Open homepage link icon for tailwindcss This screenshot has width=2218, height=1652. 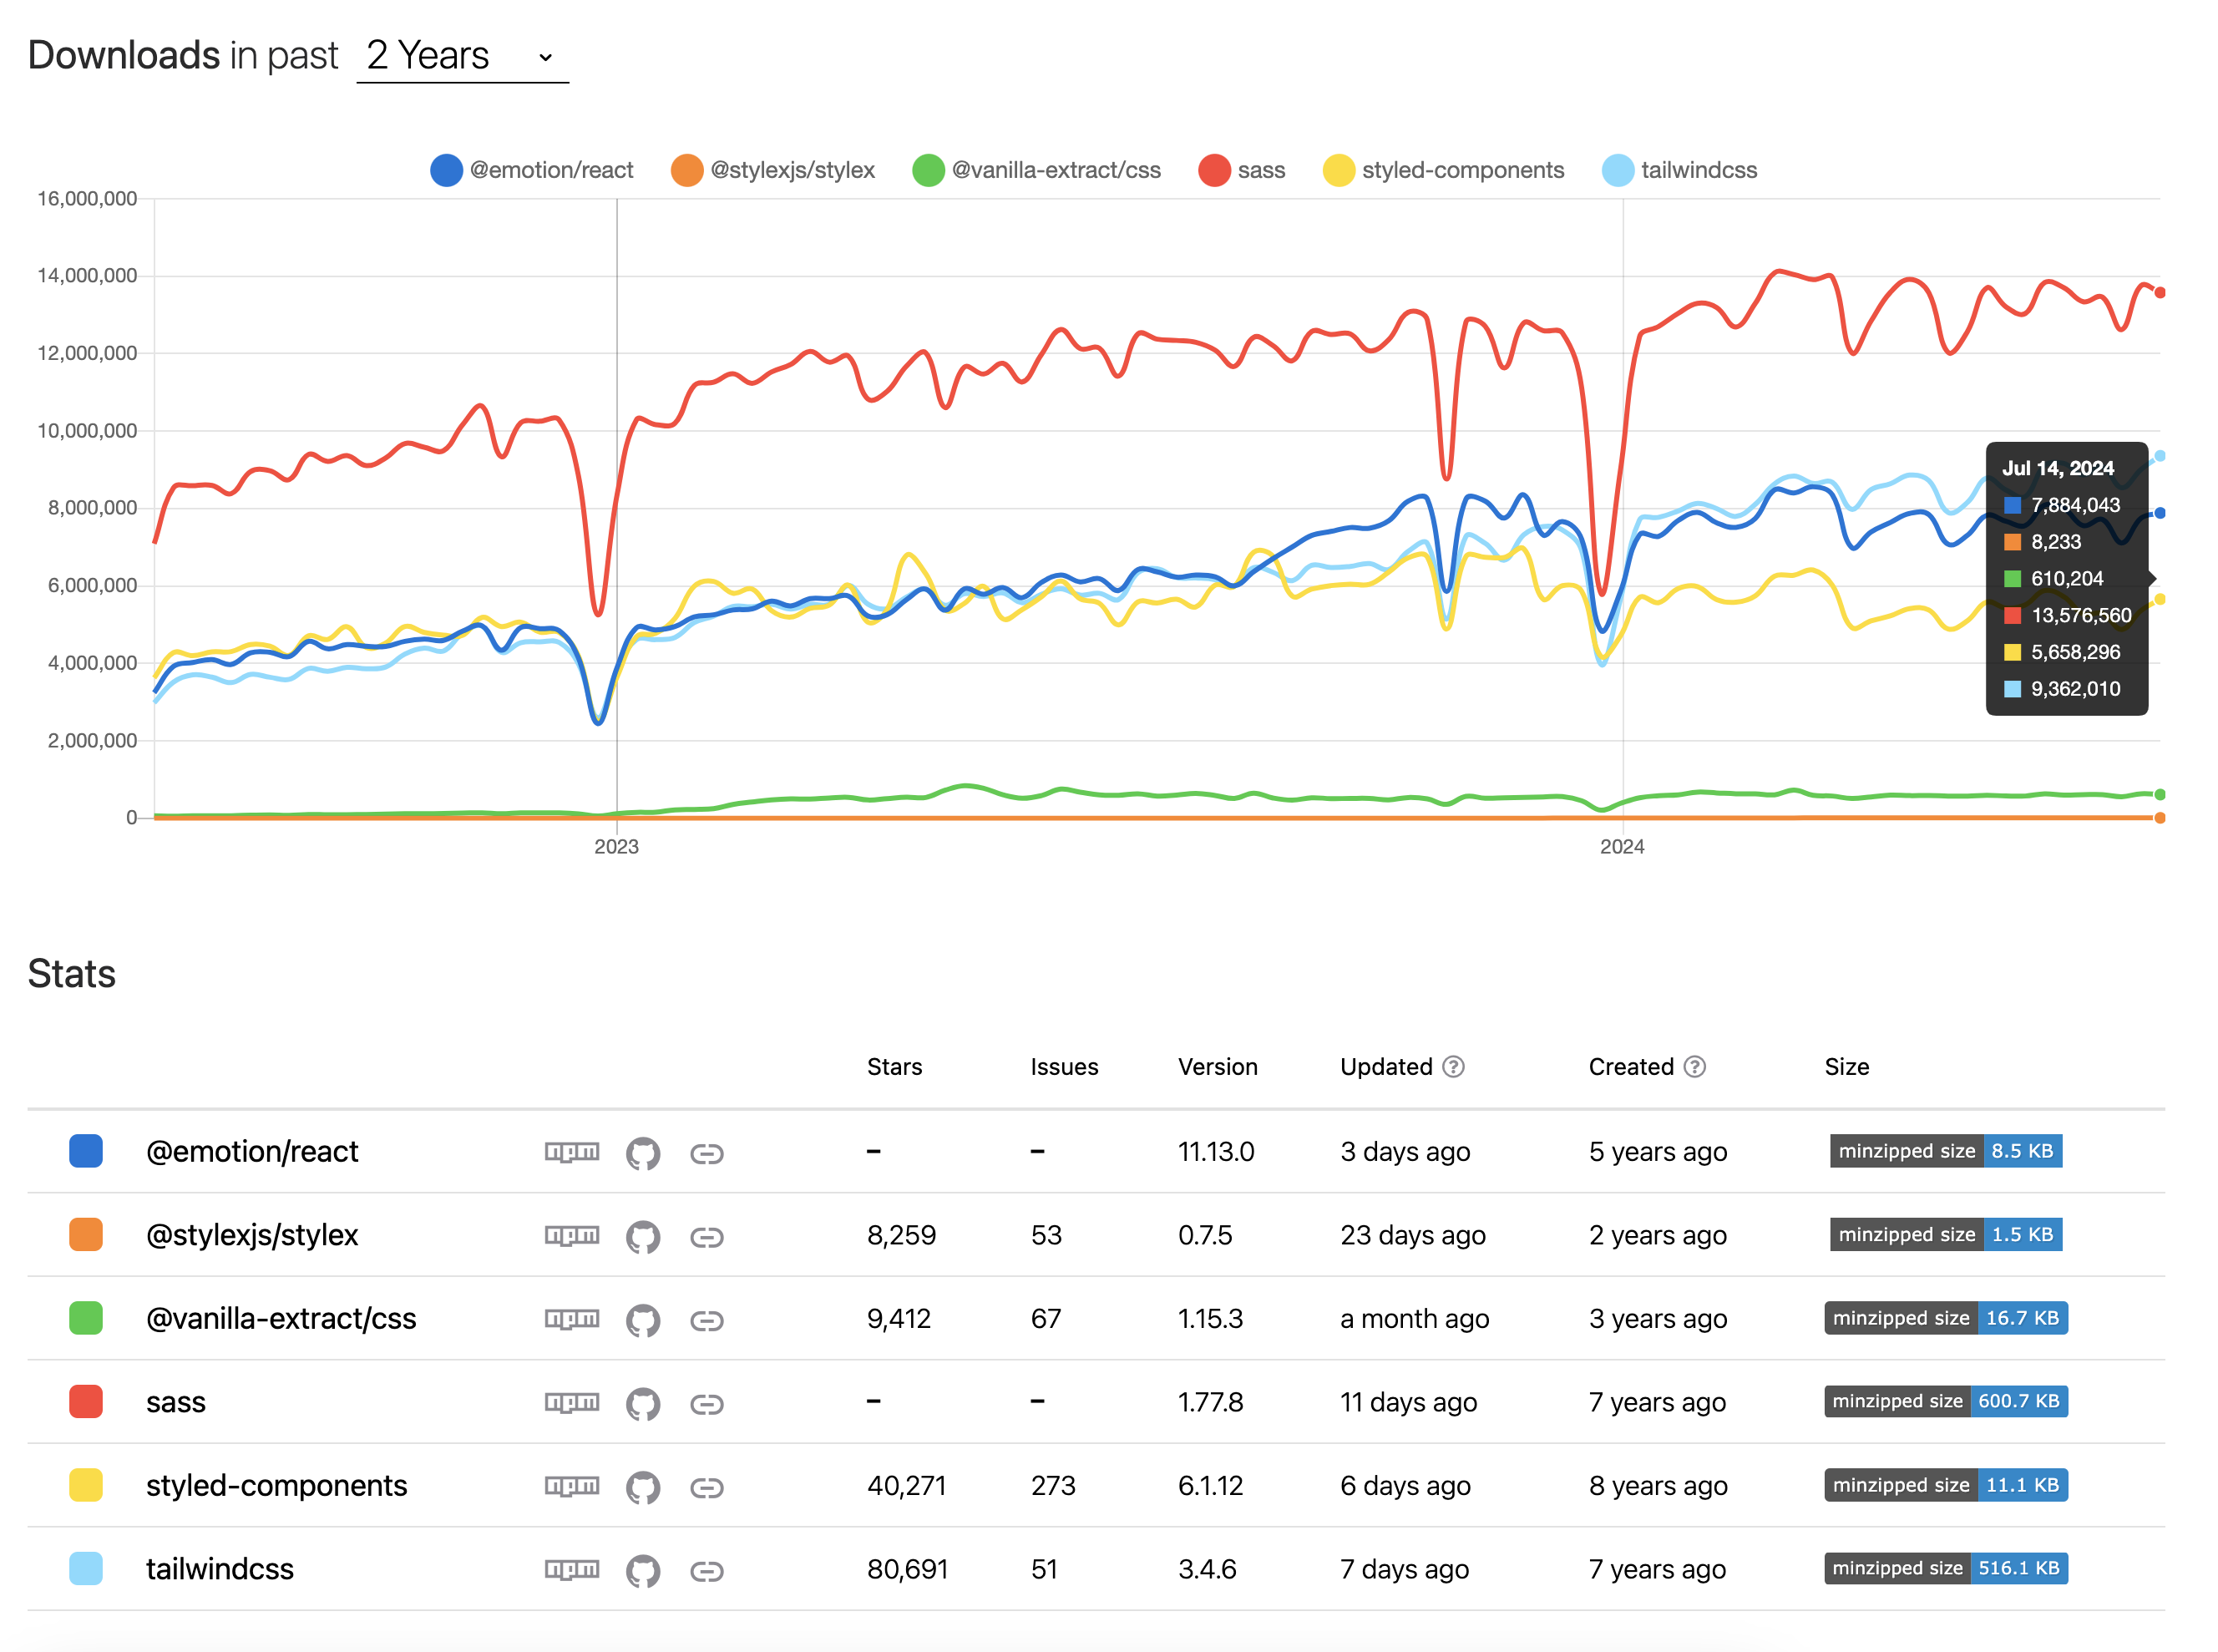(706, 1571)
